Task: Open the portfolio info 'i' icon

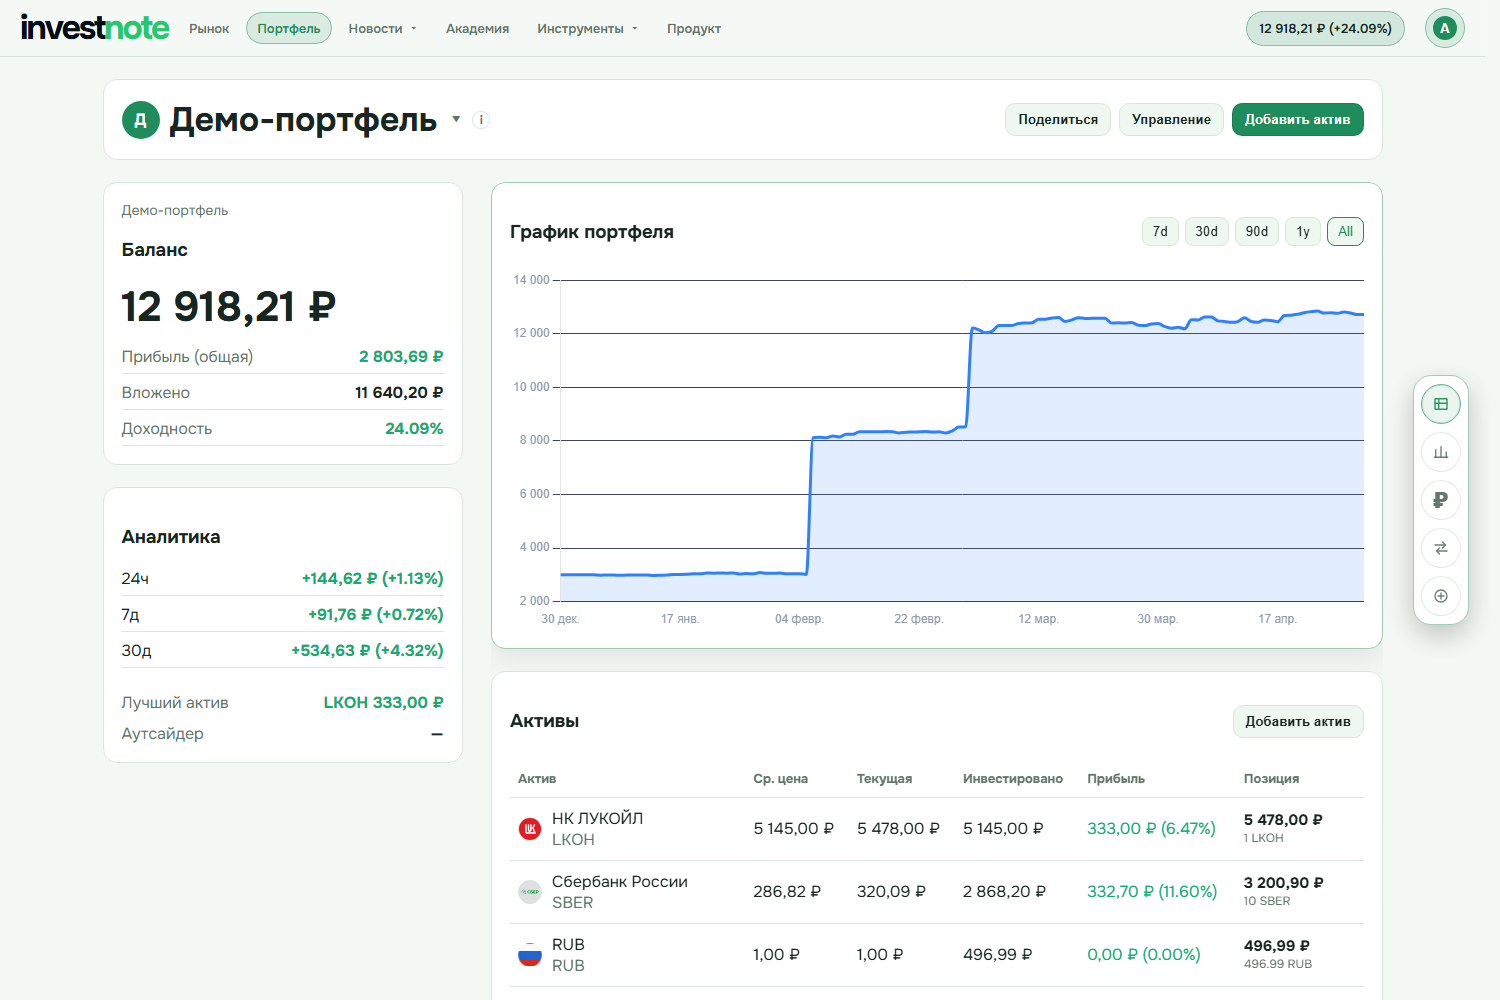Action: (x=481, y=120)
